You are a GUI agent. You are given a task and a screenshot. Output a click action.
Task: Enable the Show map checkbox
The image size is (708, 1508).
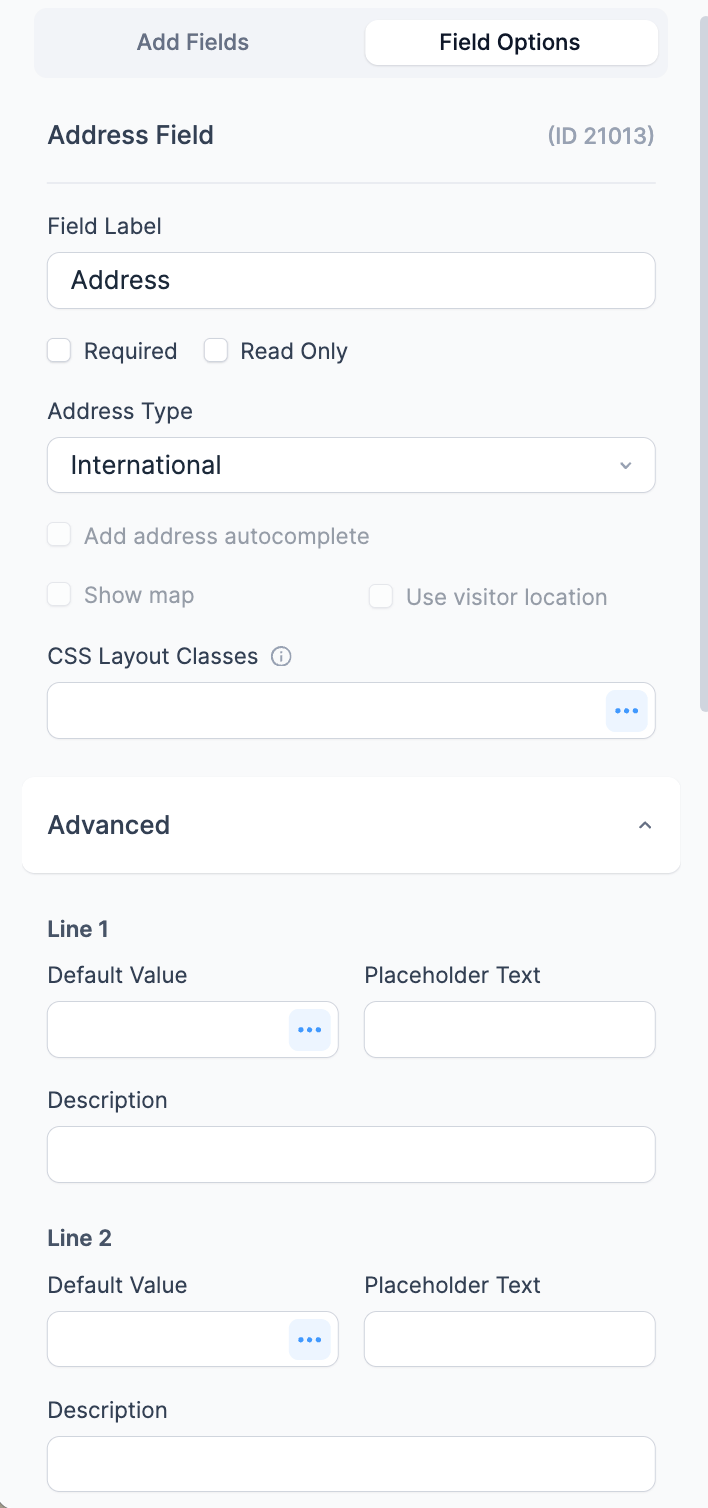click(x=60, y=596)
